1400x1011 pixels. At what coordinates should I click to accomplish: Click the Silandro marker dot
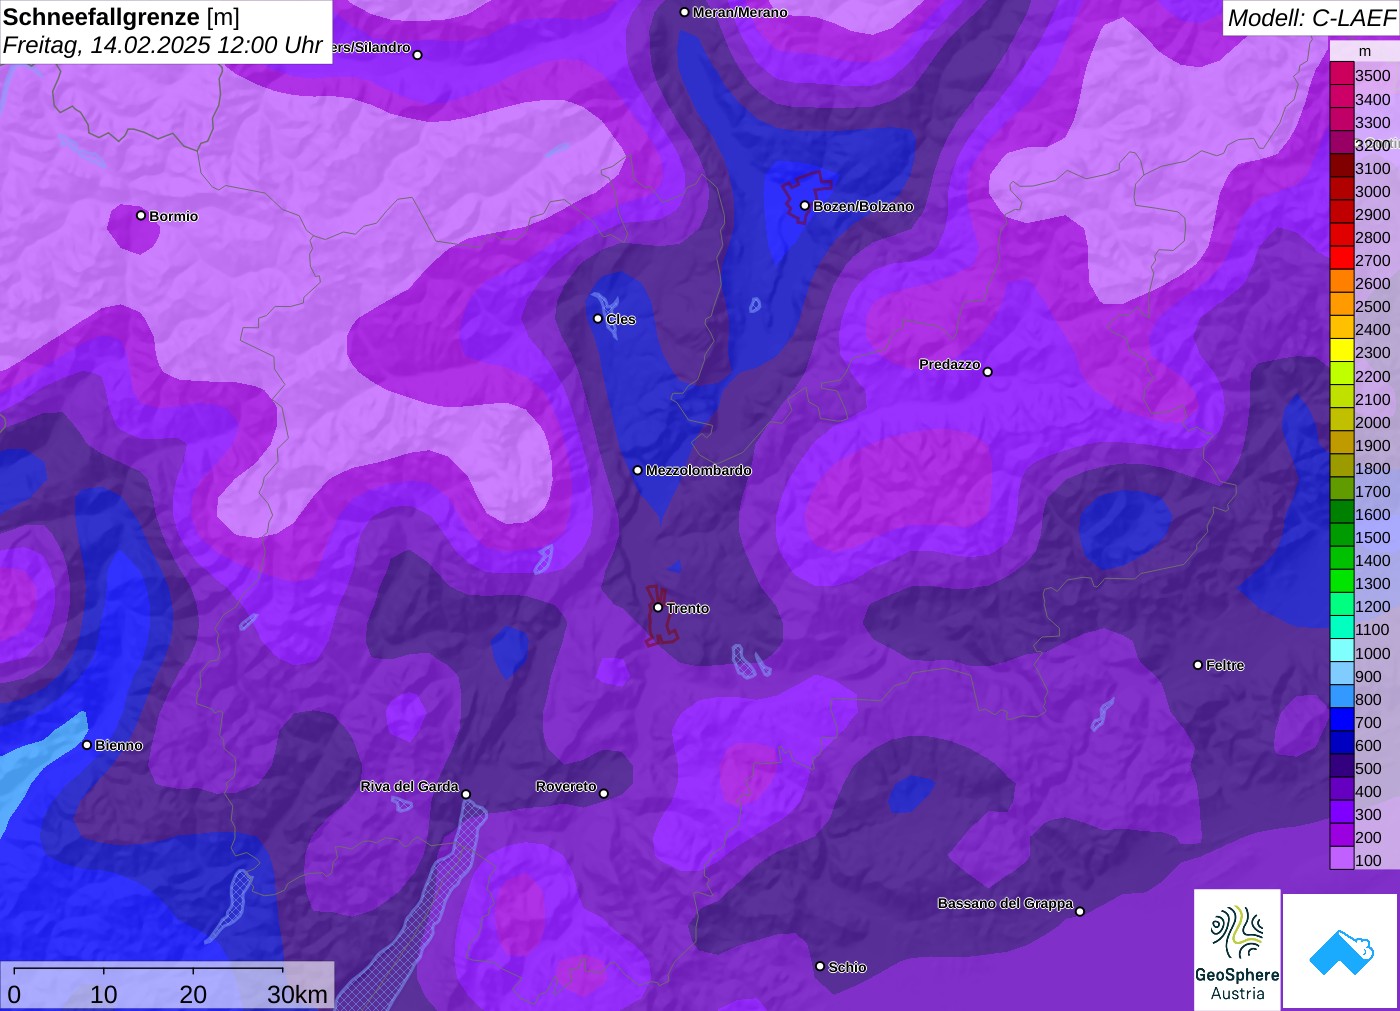coord(418,55)
